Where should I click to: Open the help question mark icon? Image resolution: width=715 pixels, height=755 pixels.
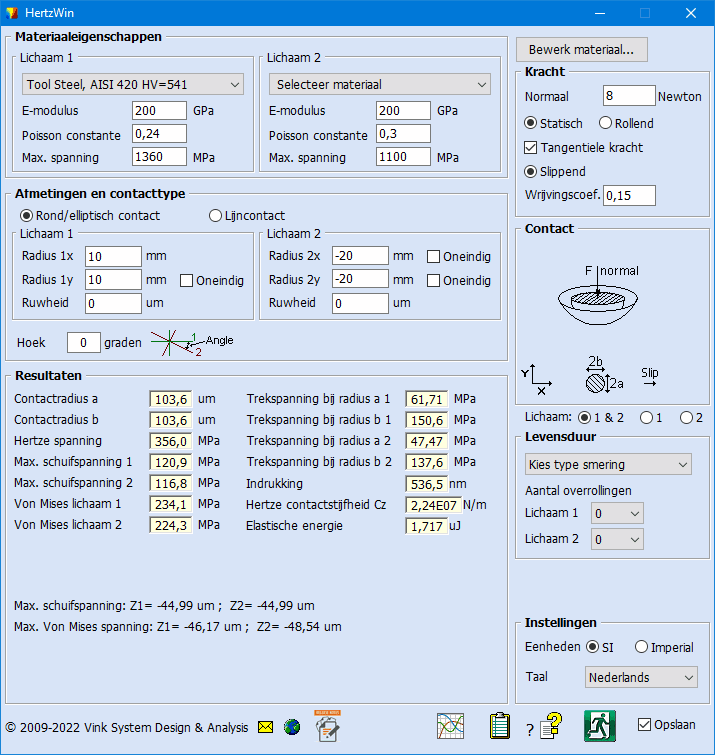551,726
